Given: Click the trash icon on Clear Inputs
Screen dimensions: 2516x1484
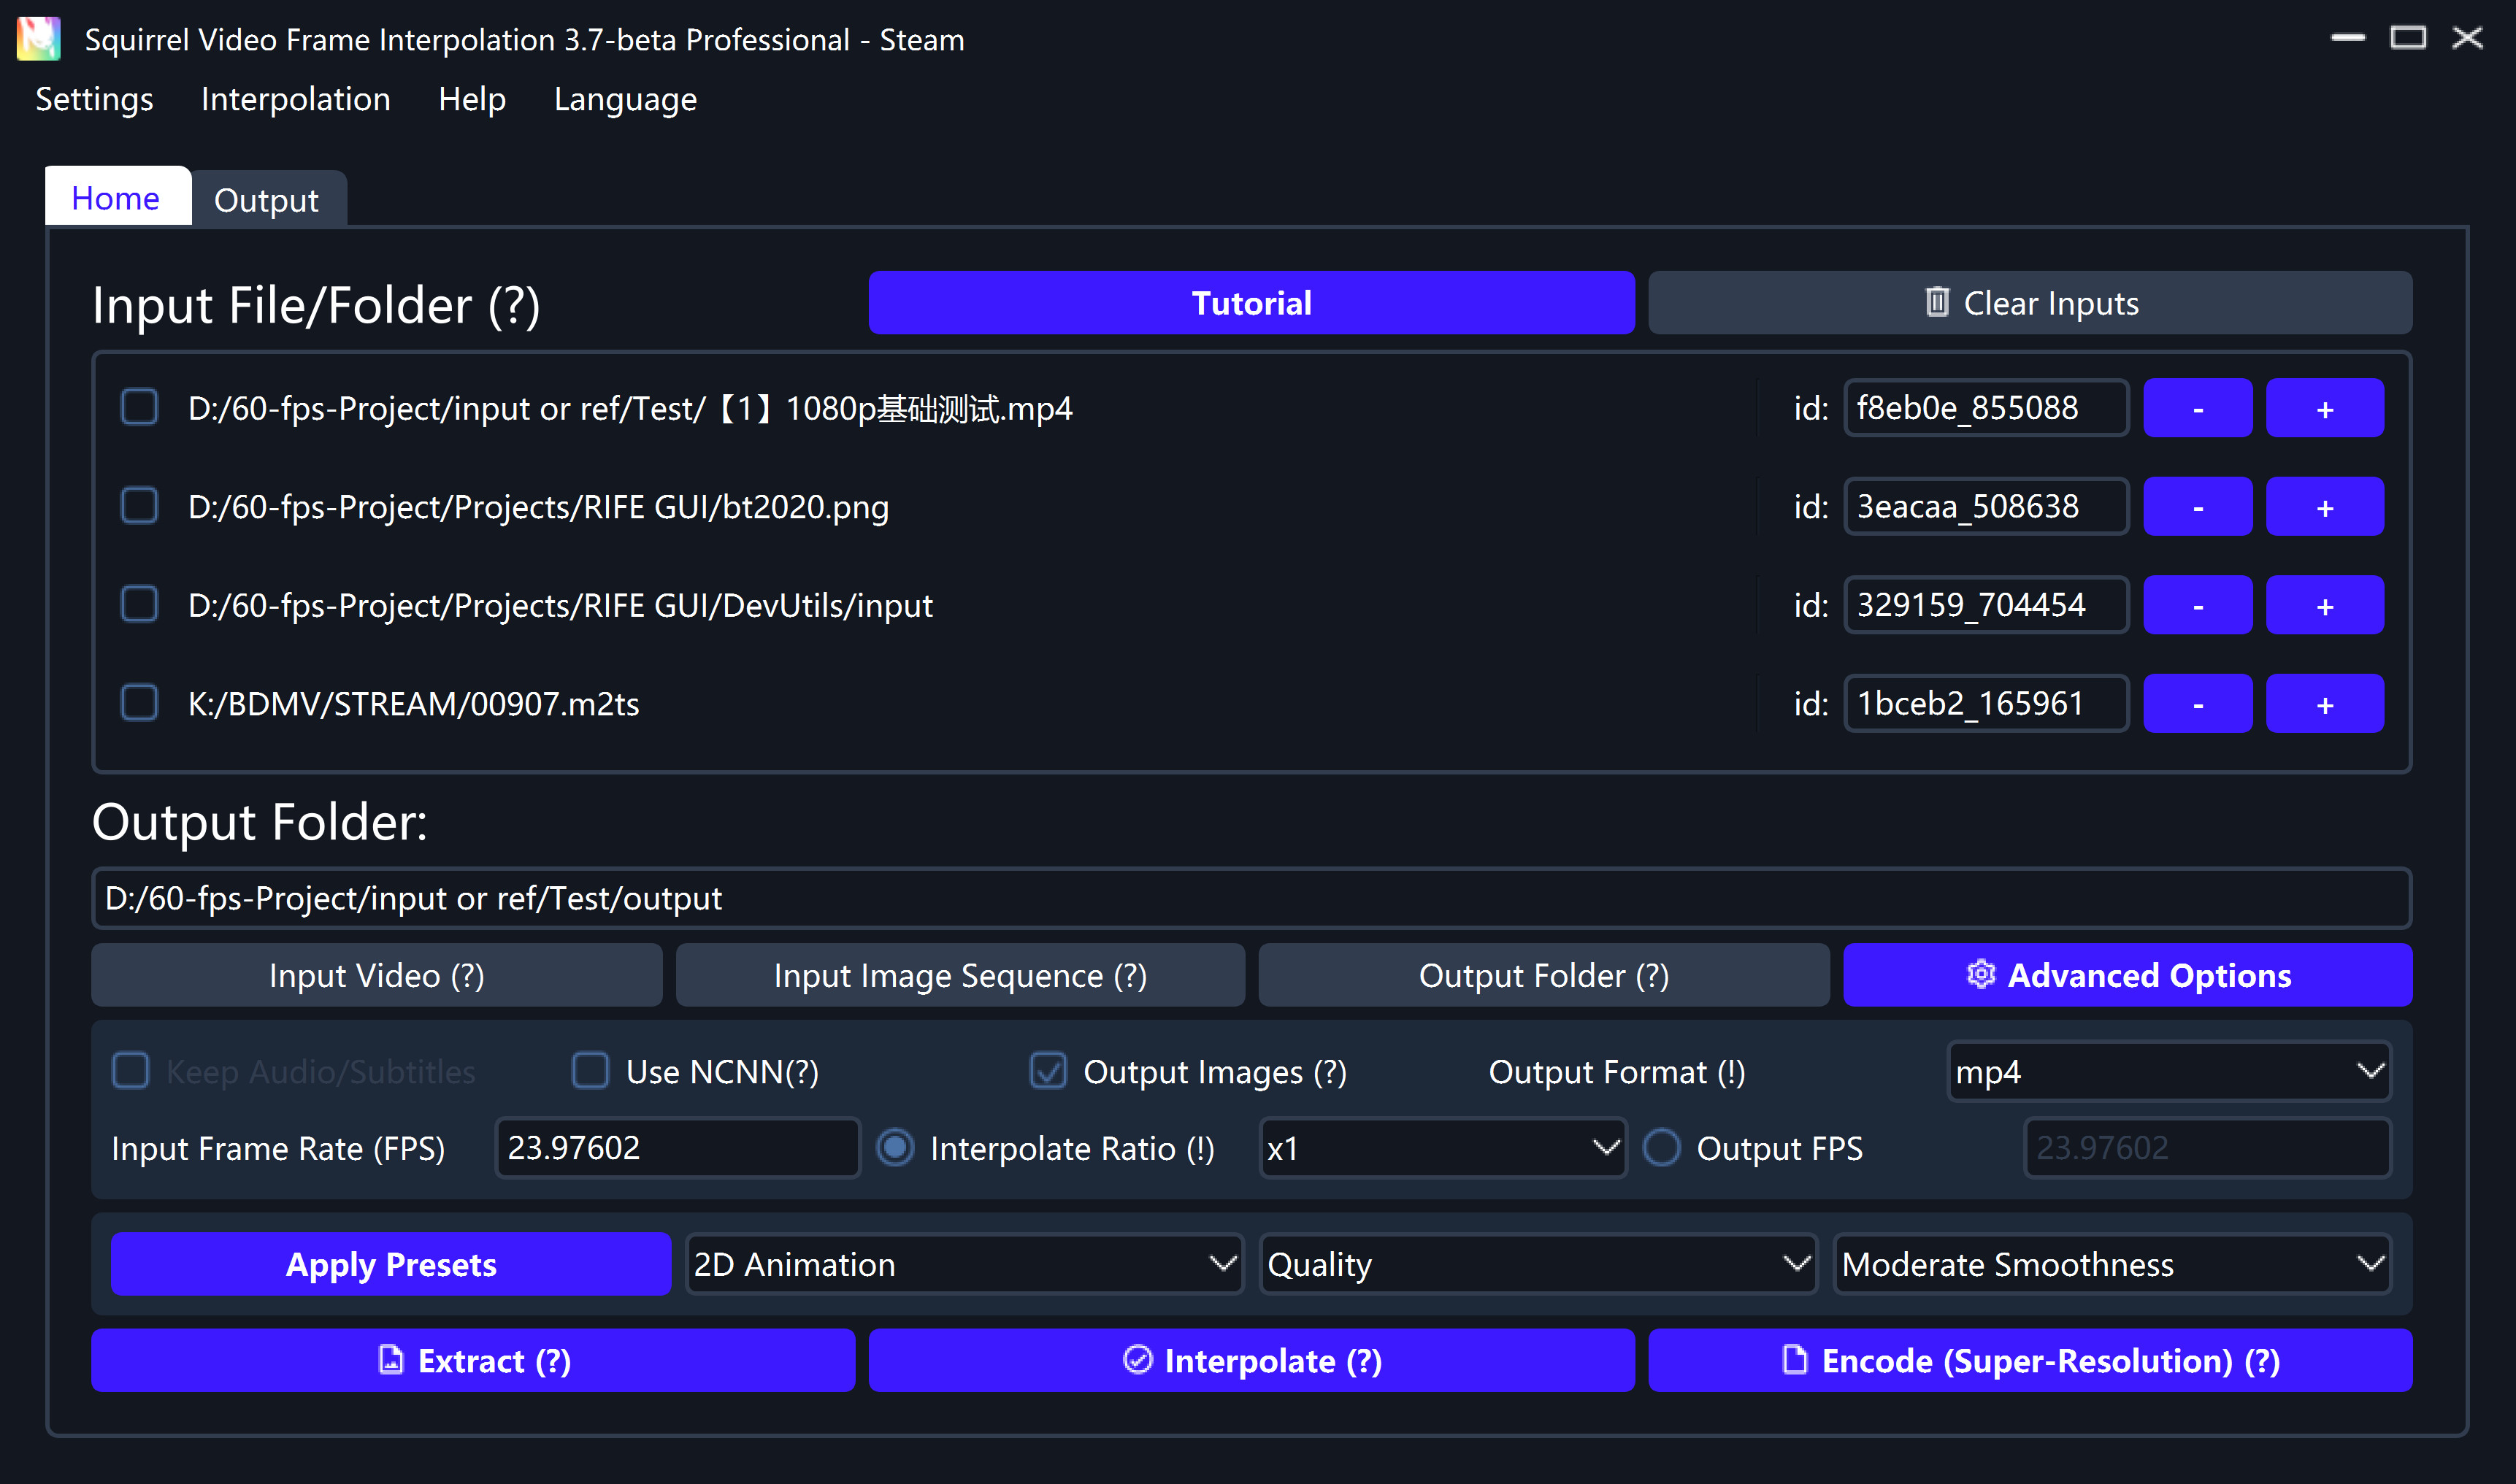Looking at the screenshot, I should 1938,303.
